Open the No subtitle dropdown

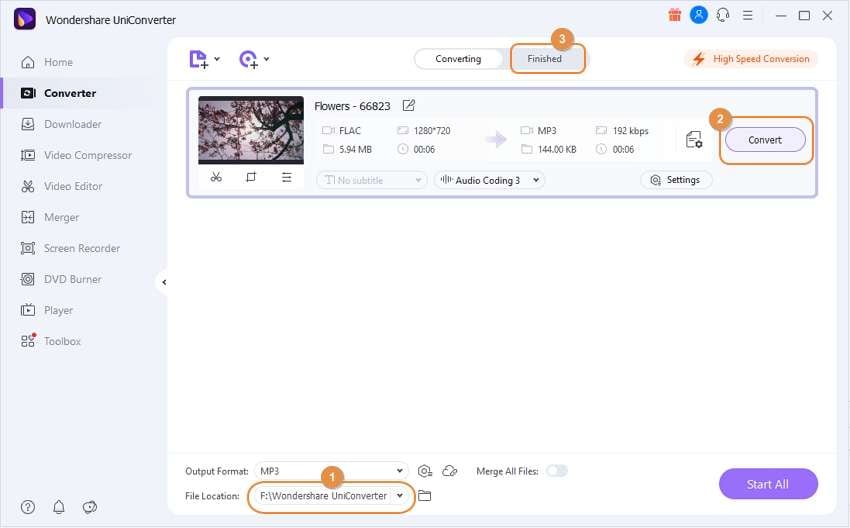pyautogui.click(x=372, y=180)
